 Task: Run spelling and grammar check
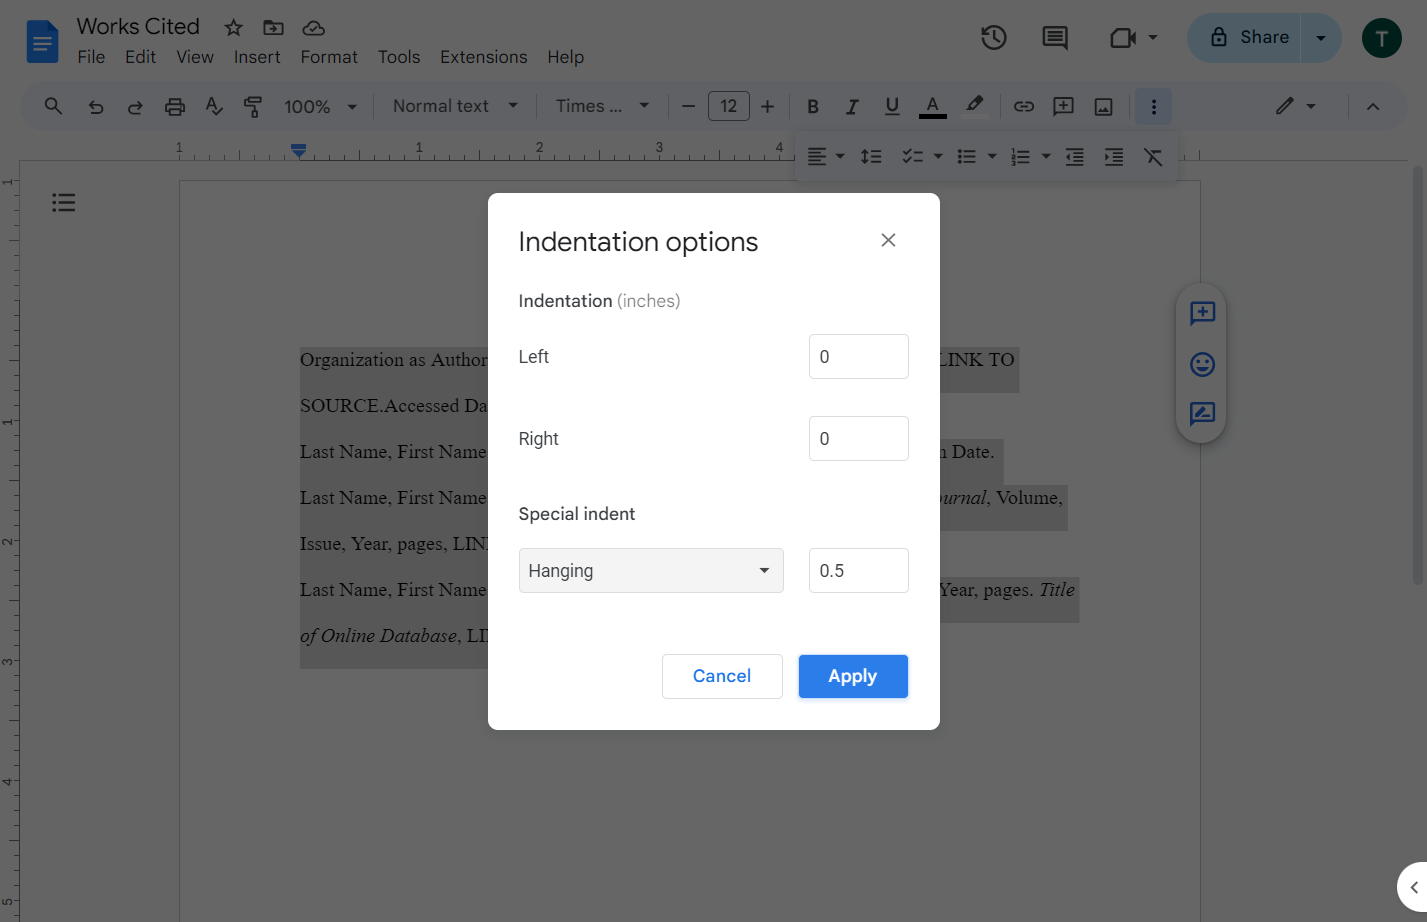(x=214, y=106)
